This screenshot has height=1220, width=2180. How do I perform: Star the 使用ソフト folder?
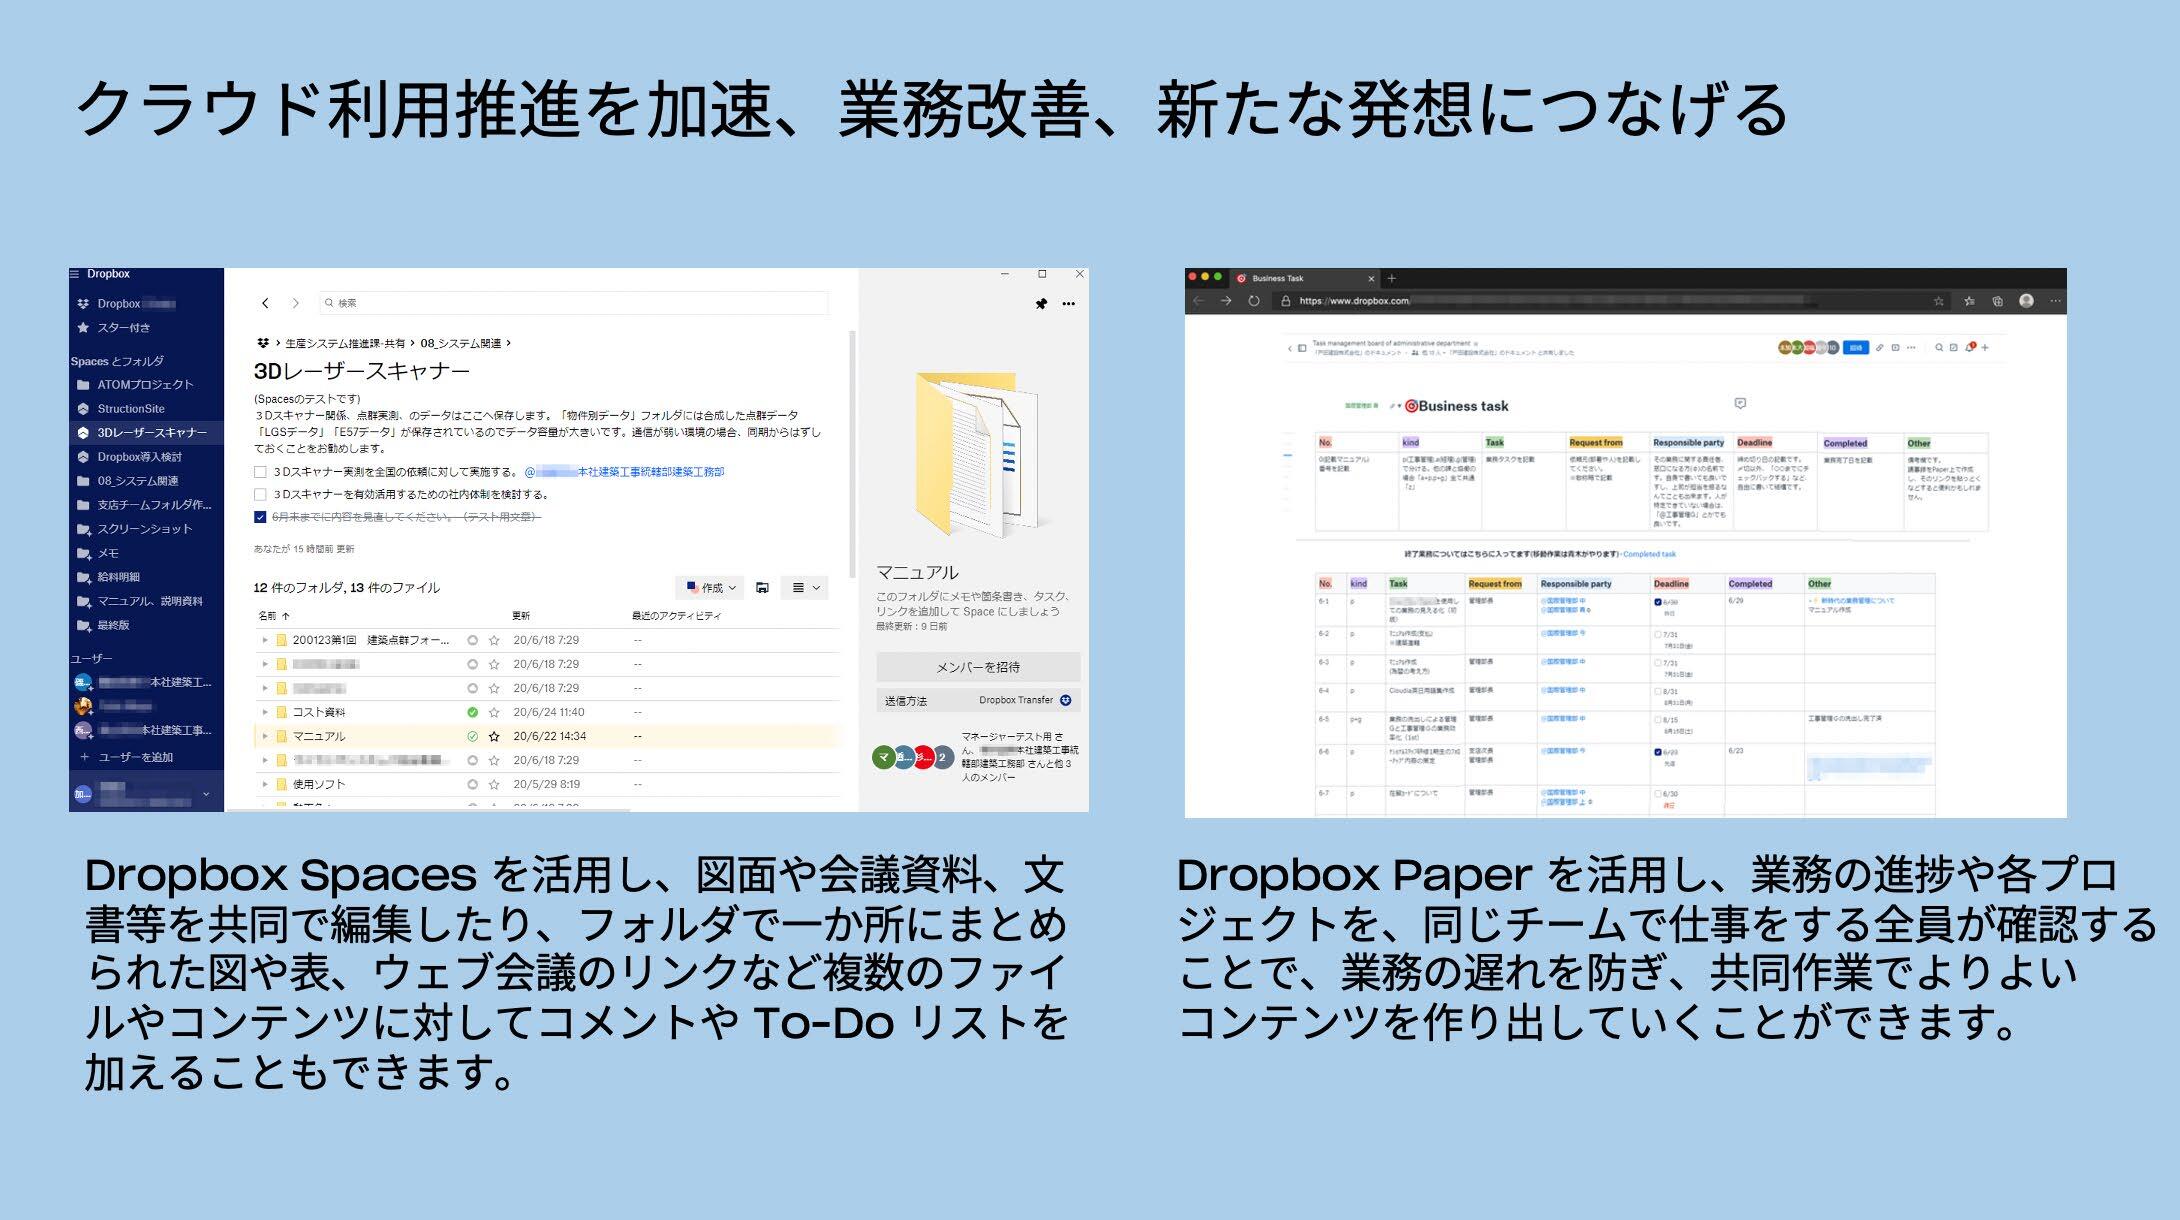(x=494, y=784)
